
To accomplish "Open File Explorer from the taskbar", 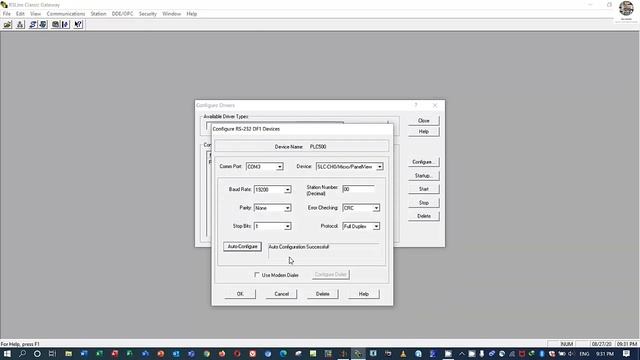I will 68,354.
